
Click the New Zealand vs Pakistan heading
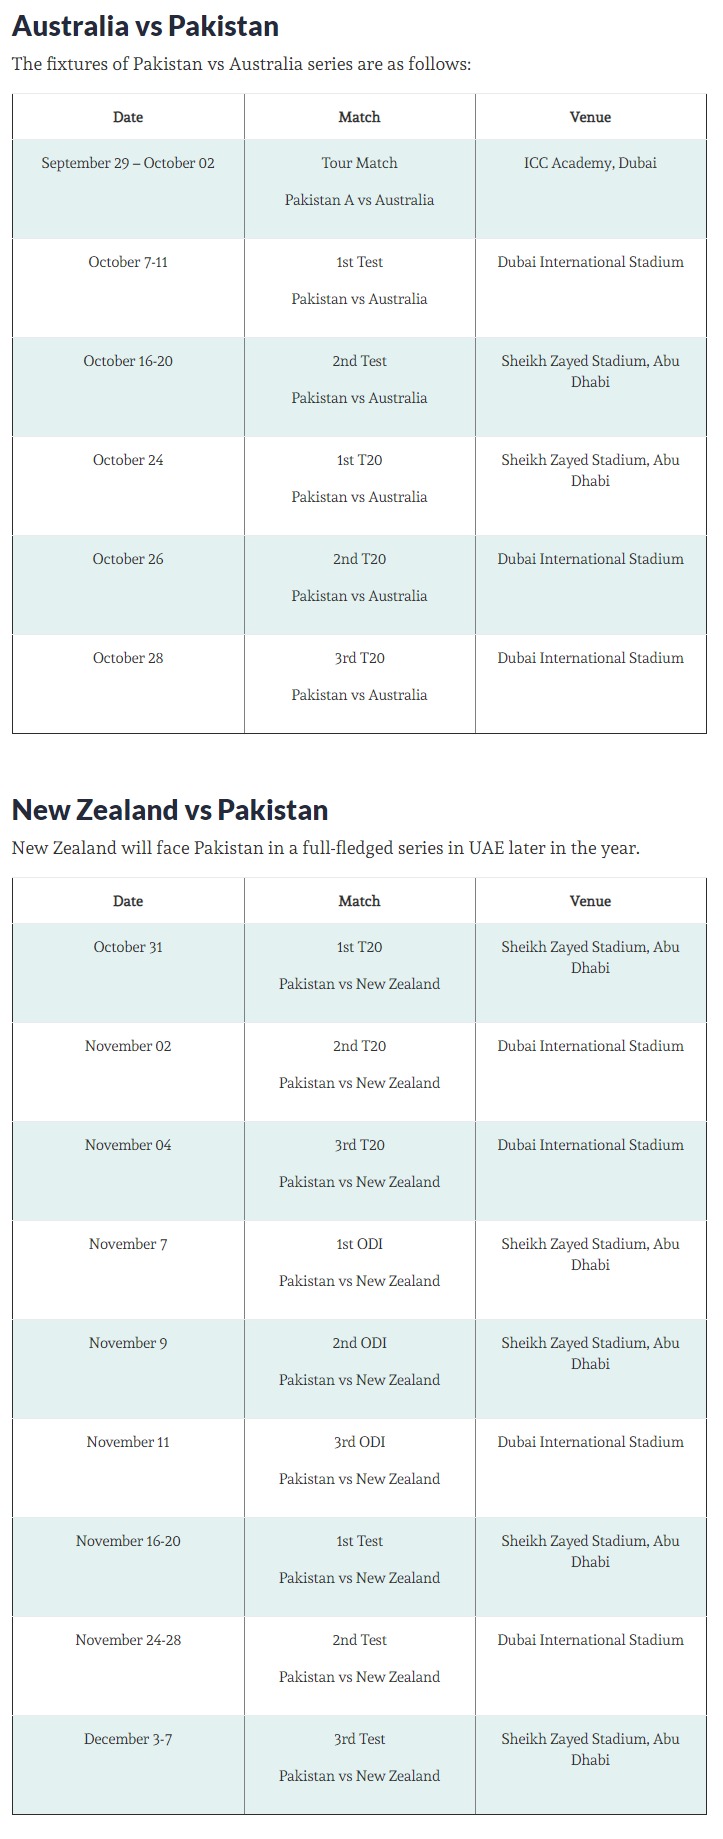(170, 810)
